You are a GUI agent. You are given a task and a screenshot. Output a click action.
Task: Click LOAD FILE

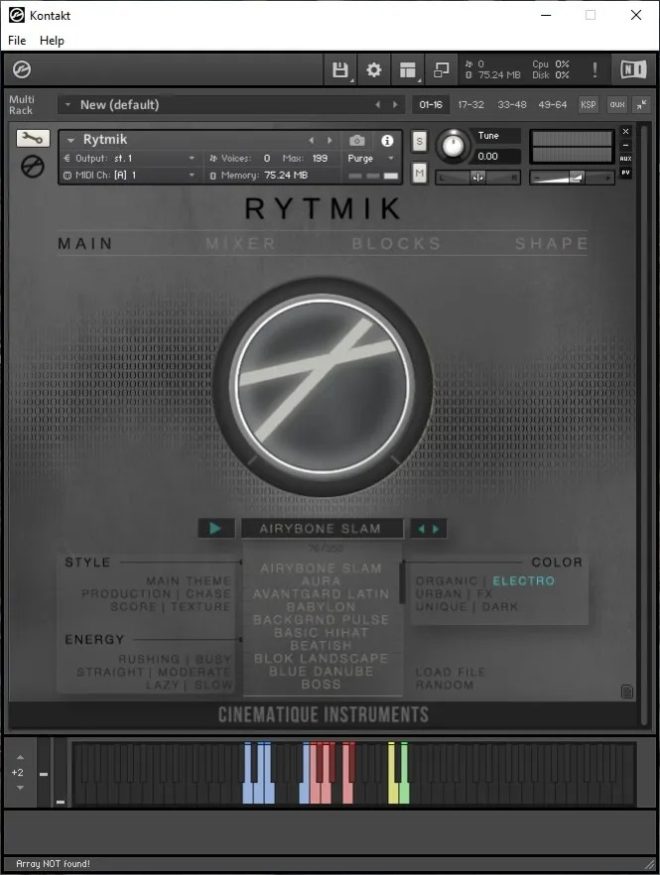coord(450,672)
